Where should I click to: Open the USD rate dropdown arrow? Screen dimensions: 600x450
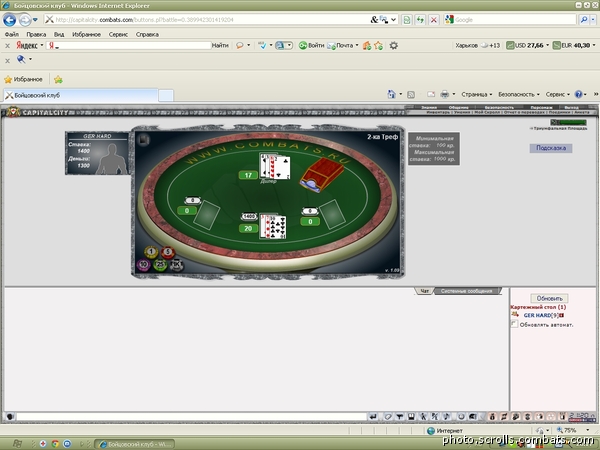tap(547, 46)
